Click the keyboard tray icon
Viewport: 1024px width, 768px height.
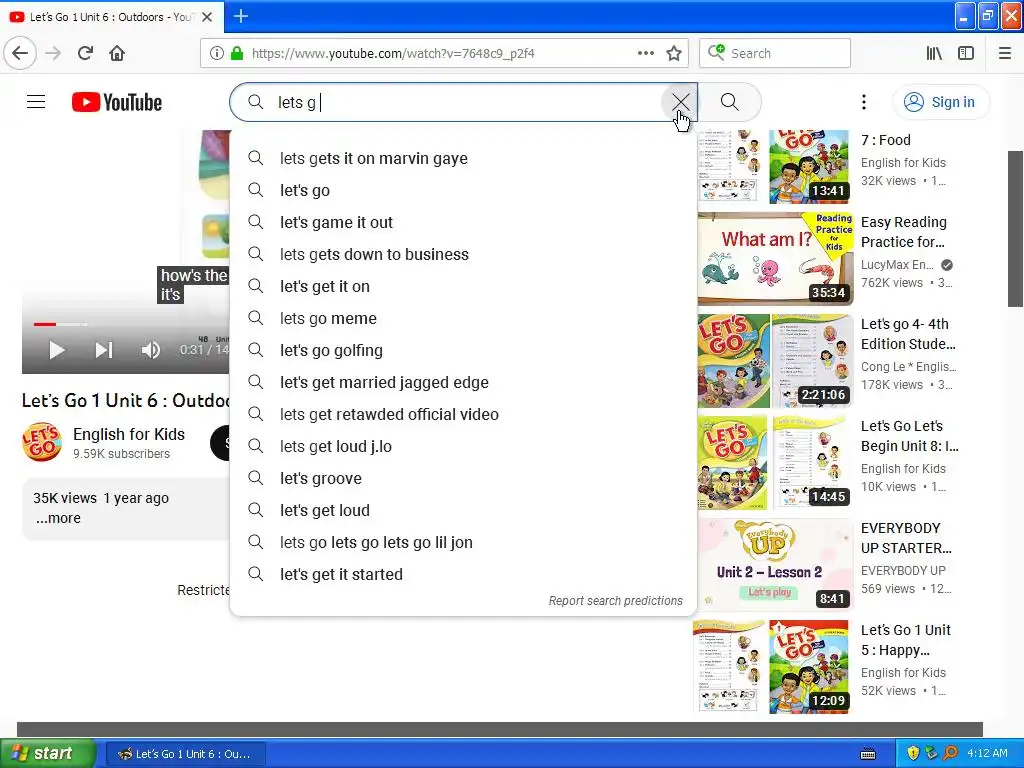[868, 754]
